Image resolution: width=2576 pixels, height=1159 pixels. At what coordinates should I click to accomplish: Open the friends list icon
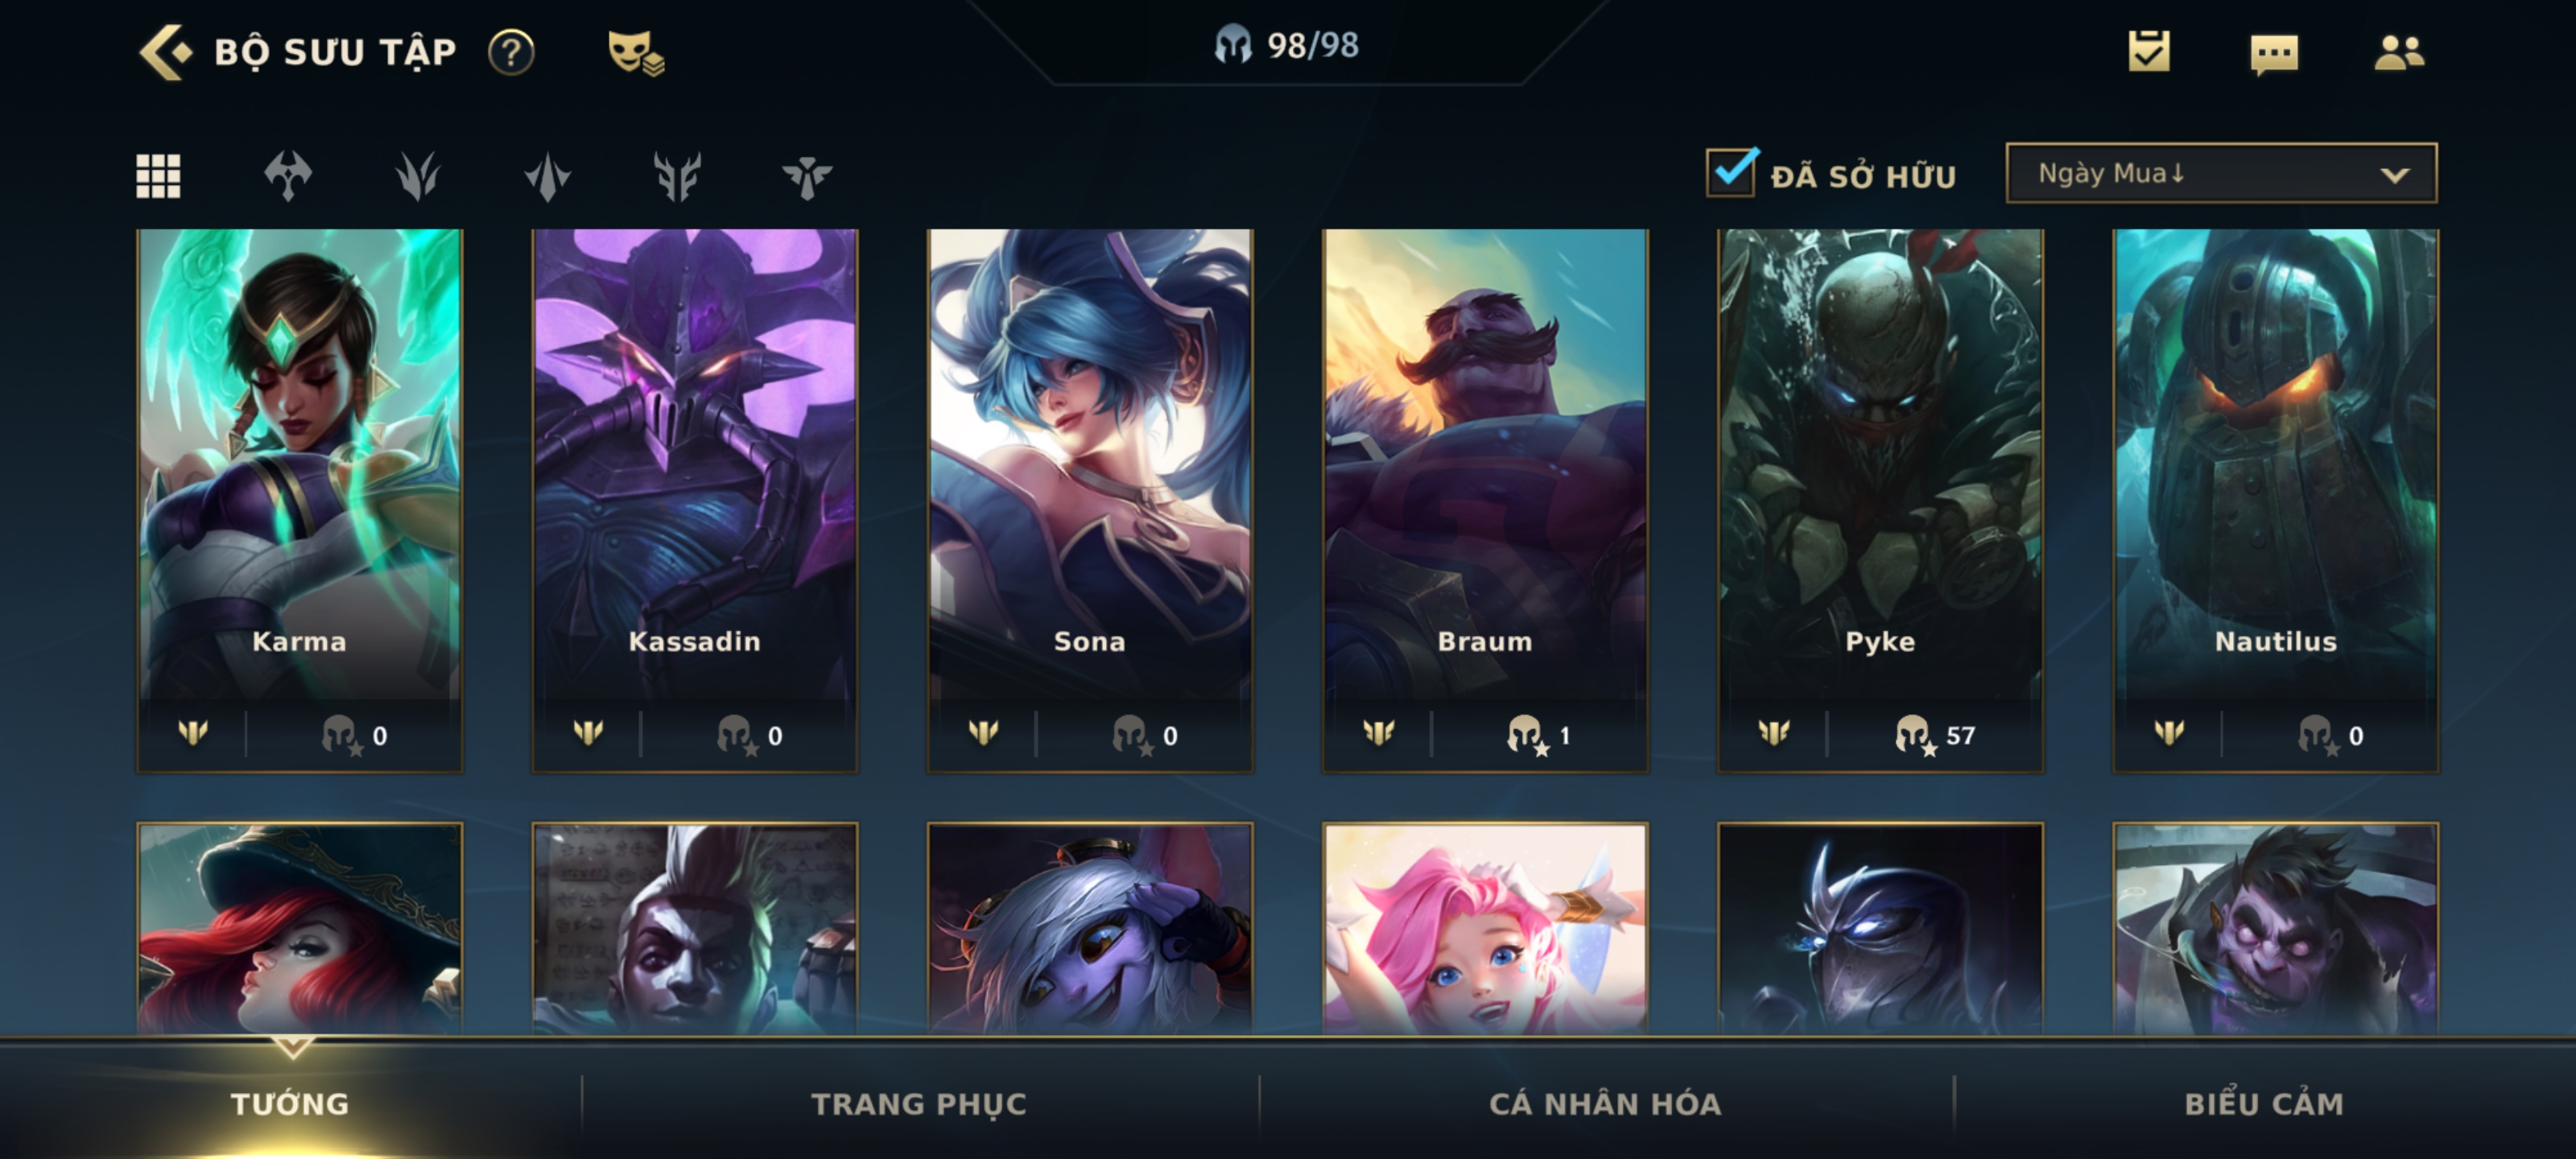2399,52
